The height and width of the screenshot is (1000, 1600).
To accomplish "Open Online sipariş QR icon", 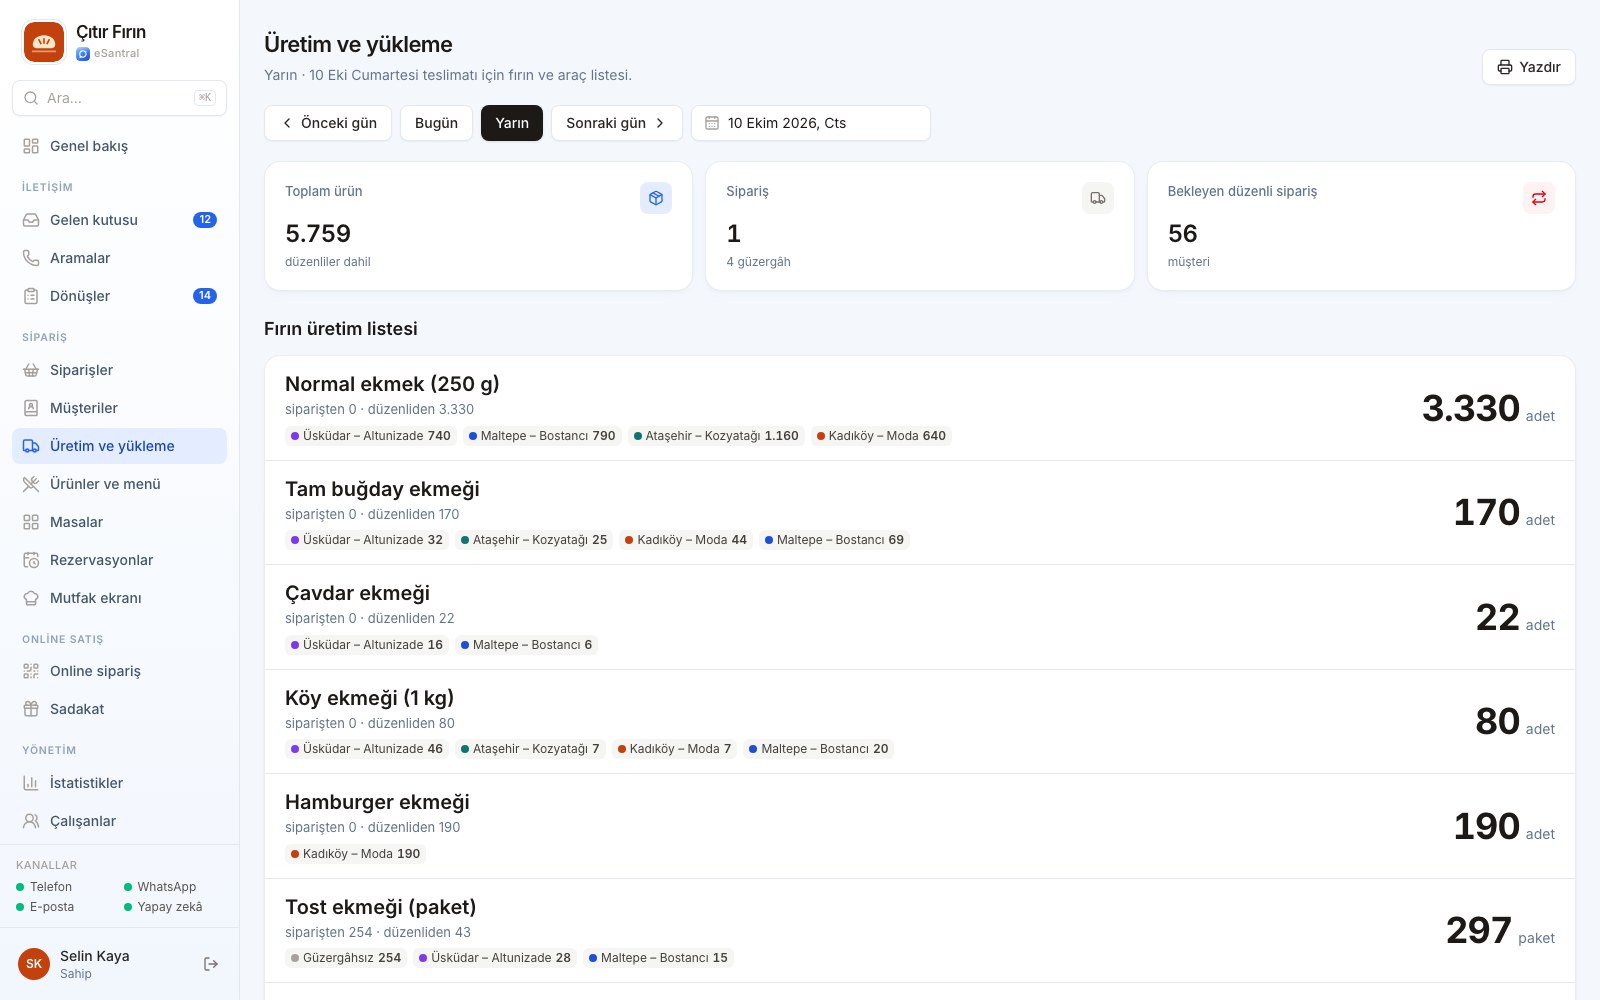I will (x=31, y=671).
